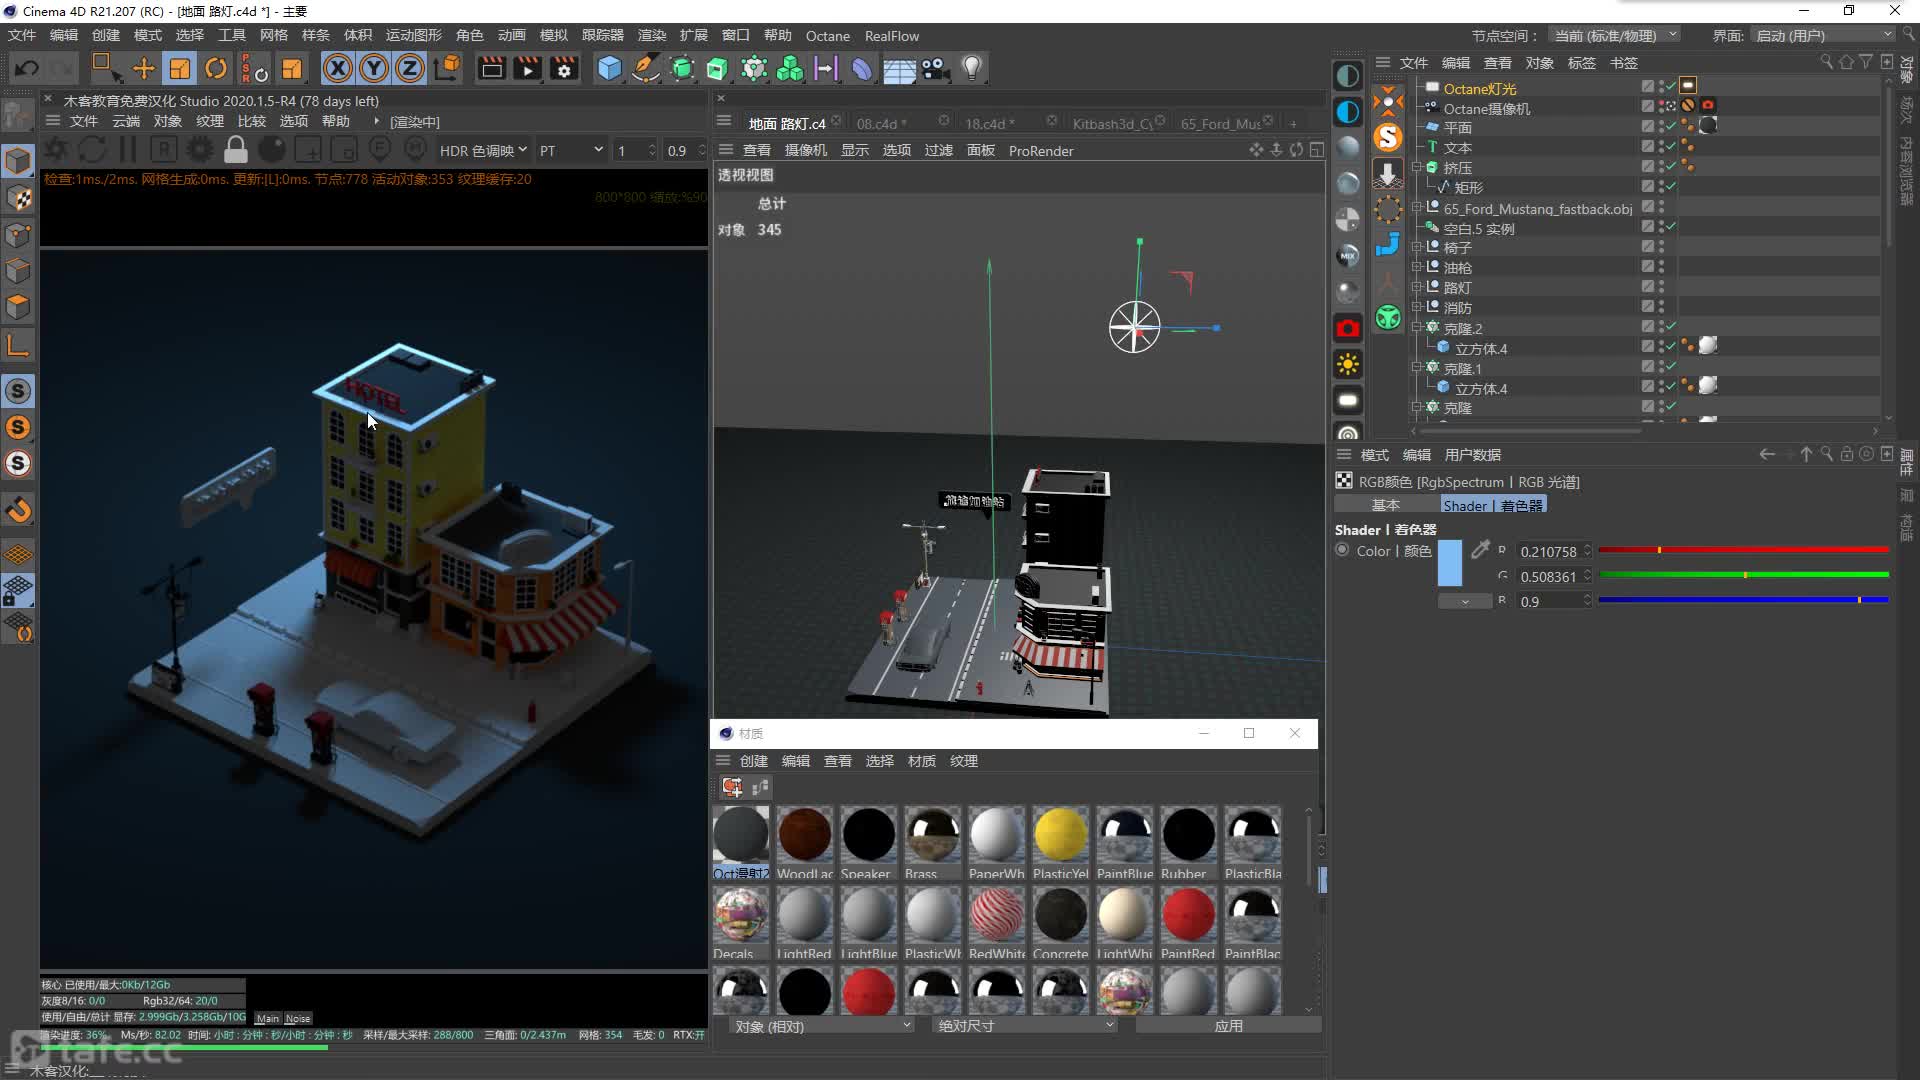Screen dimensions: 1920x1080
Task: Open the Subdivision Surface generator icon
Action: click(682, 68)
